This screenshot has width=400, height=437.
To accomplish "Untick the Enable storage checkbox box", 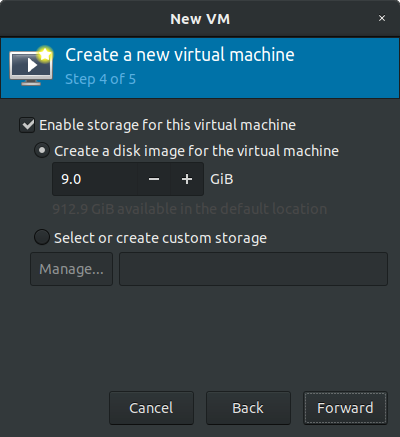I will (27, 125).
